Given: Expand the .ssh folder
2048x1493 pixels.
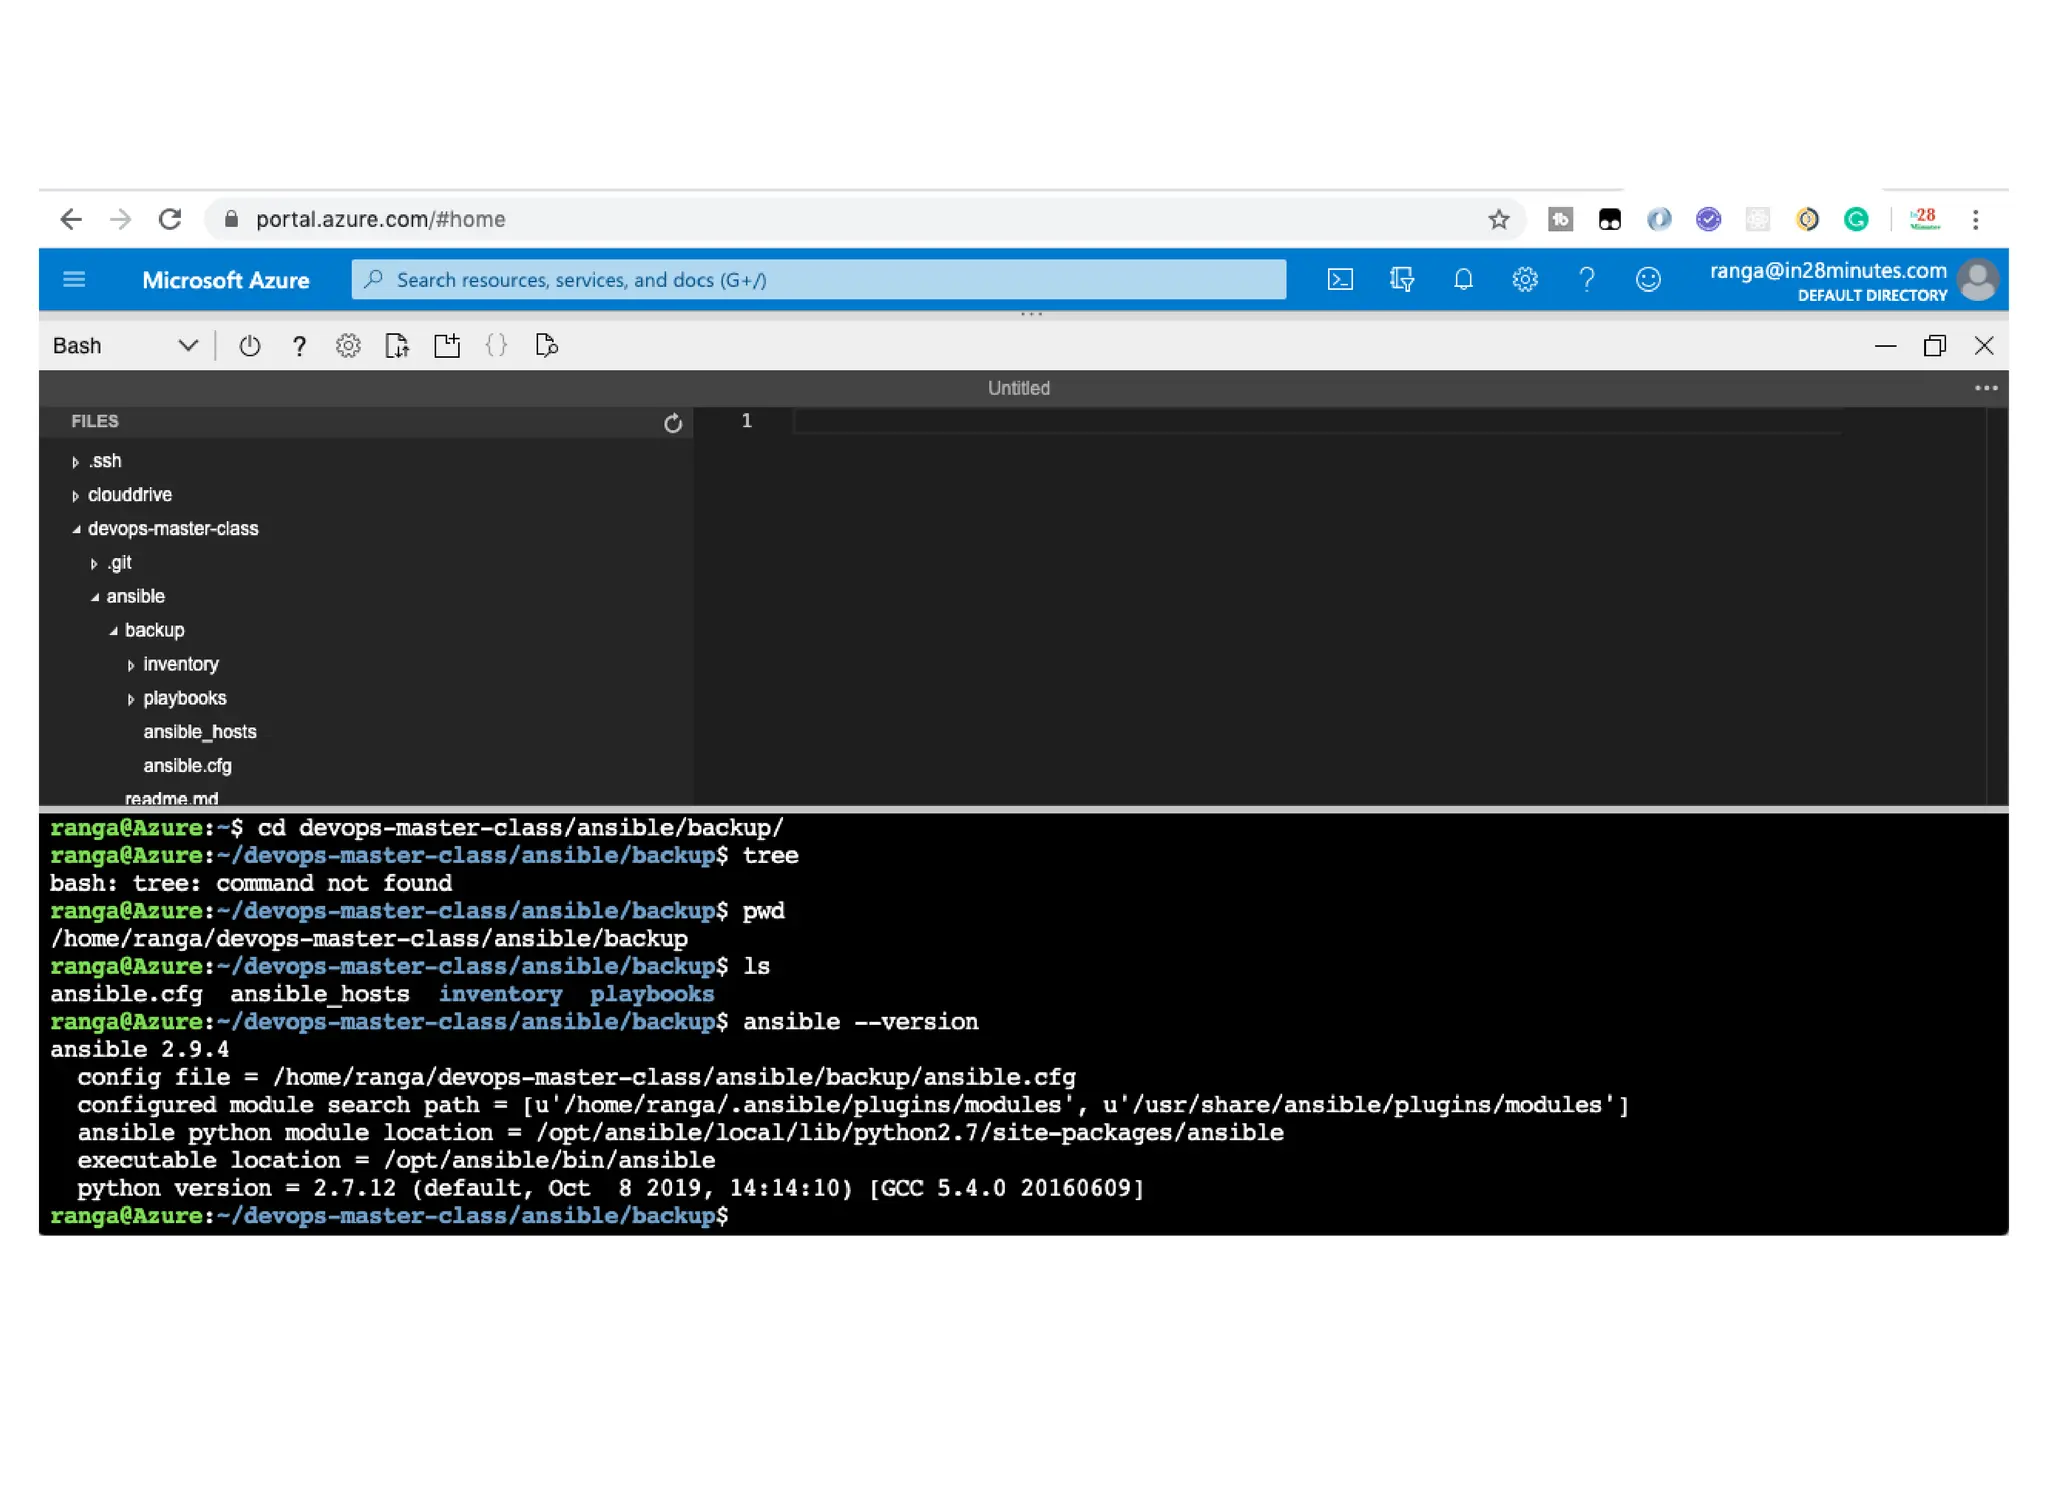Looking at the screenshot, I should (104, 461).
